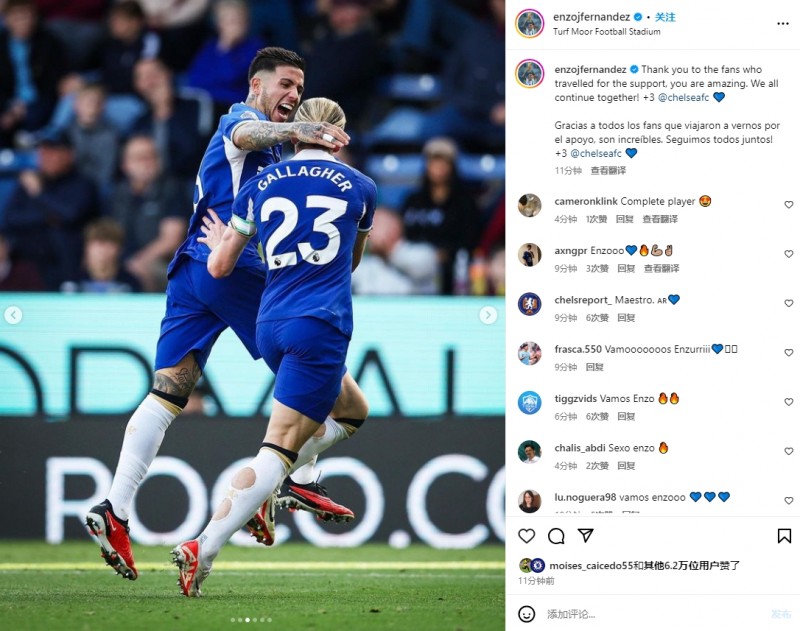Open list of users who liked post
800x631 pixels.
pos(644,565)
